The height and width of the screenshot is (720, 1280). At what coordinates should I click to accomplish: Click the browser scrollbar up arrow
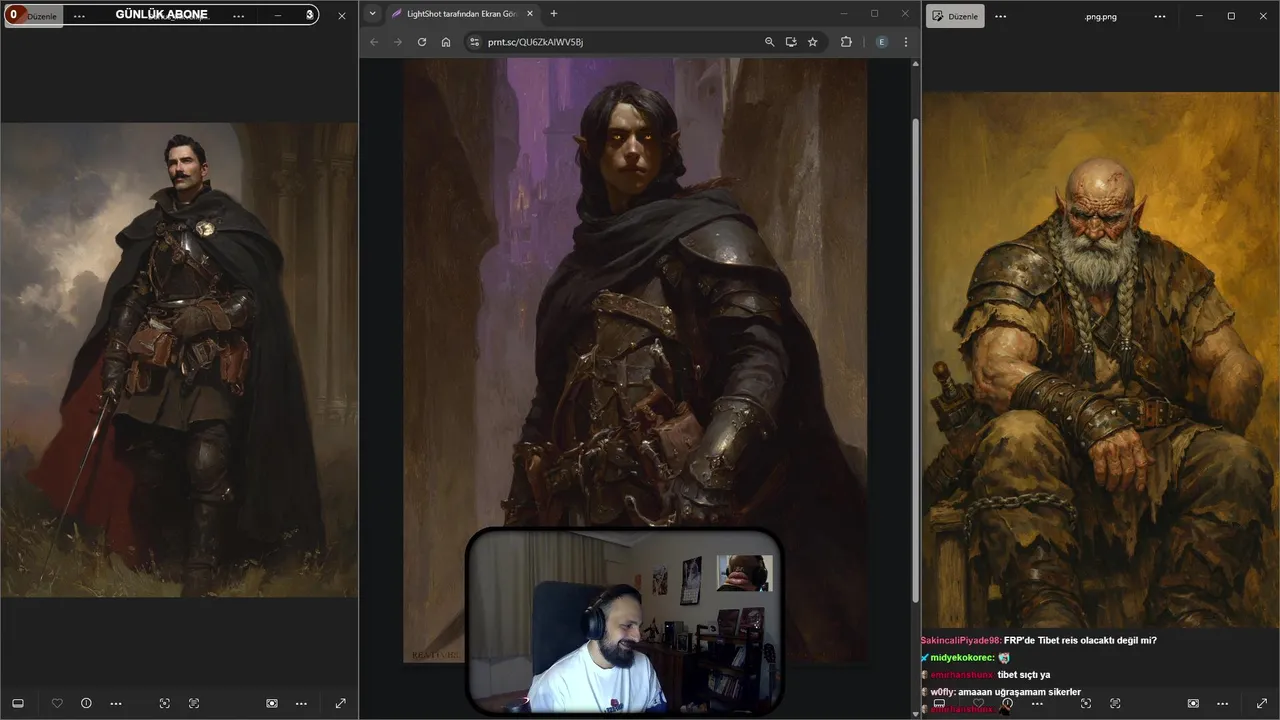tap(915, 63)
